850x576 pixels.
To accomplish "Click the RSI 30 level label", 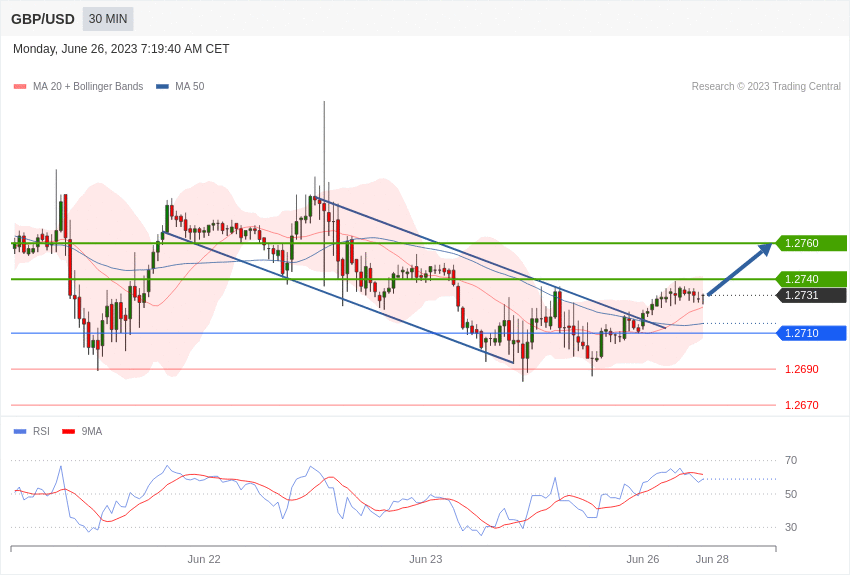I will [x=791, y=527].
